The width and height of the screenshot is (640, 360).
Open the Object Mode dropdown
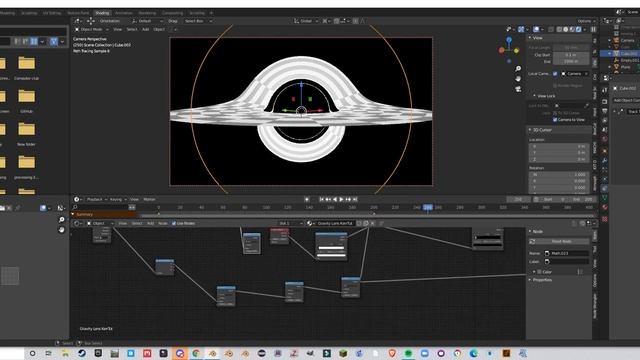coord(92,29)
